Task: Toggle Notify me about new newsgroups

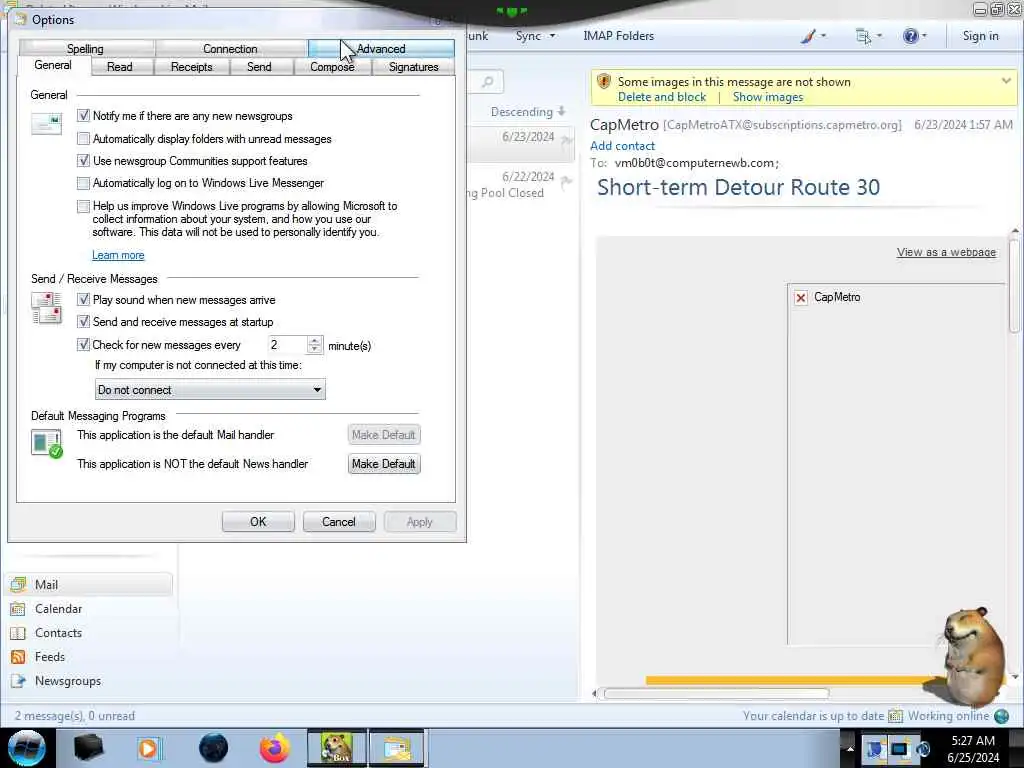Action: tap(83, 116)
